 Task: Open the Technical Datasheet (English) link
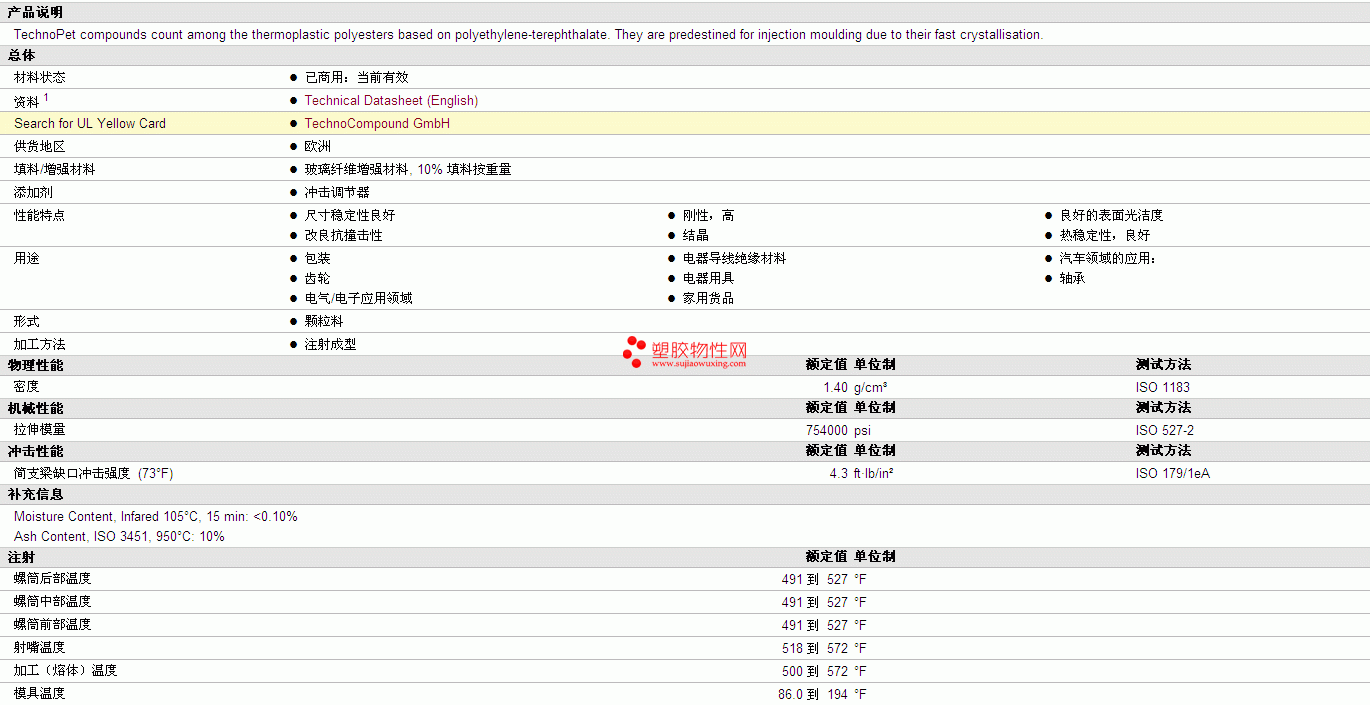pyautogui.click(x=391, y=100)
